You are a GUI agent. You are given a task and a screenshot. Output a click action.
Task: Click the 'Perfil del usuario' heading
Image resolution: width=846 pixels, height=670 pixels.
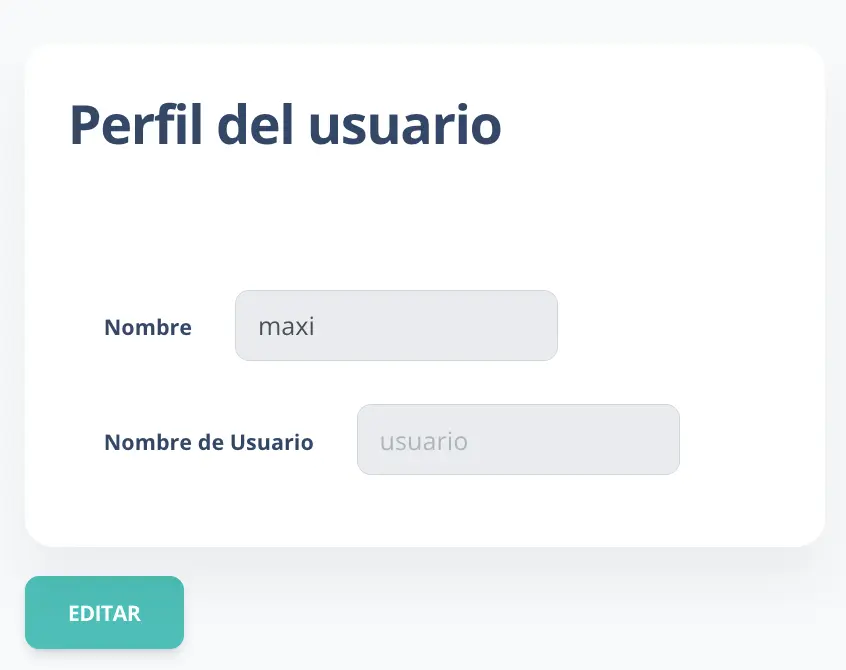tap(286, 124)
